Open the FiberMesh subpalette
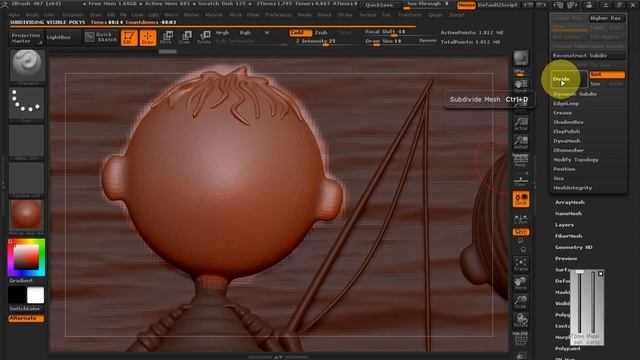This screenshot has width=640, height=360. tap(569, 236)
